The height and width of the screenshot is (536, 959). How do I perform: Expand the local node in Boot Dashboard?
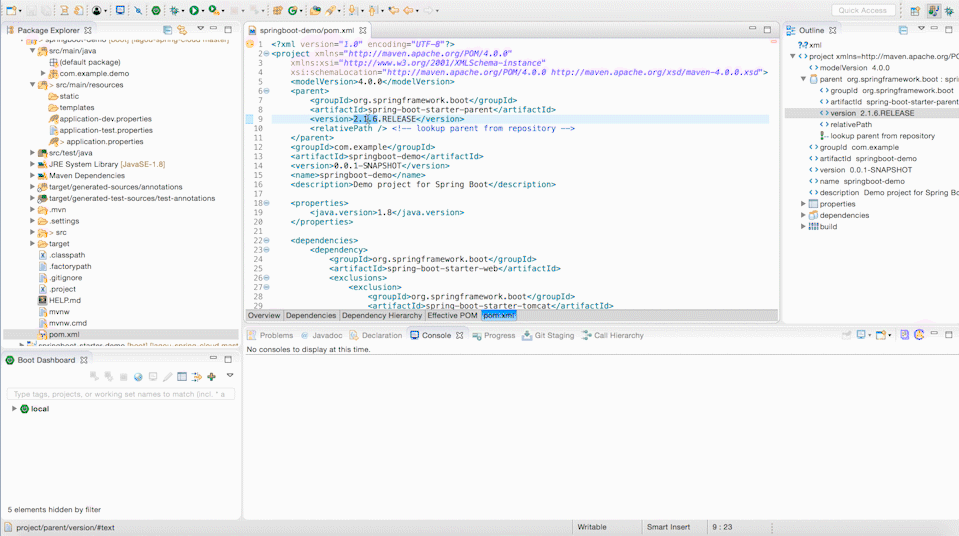tap(14, 409)
